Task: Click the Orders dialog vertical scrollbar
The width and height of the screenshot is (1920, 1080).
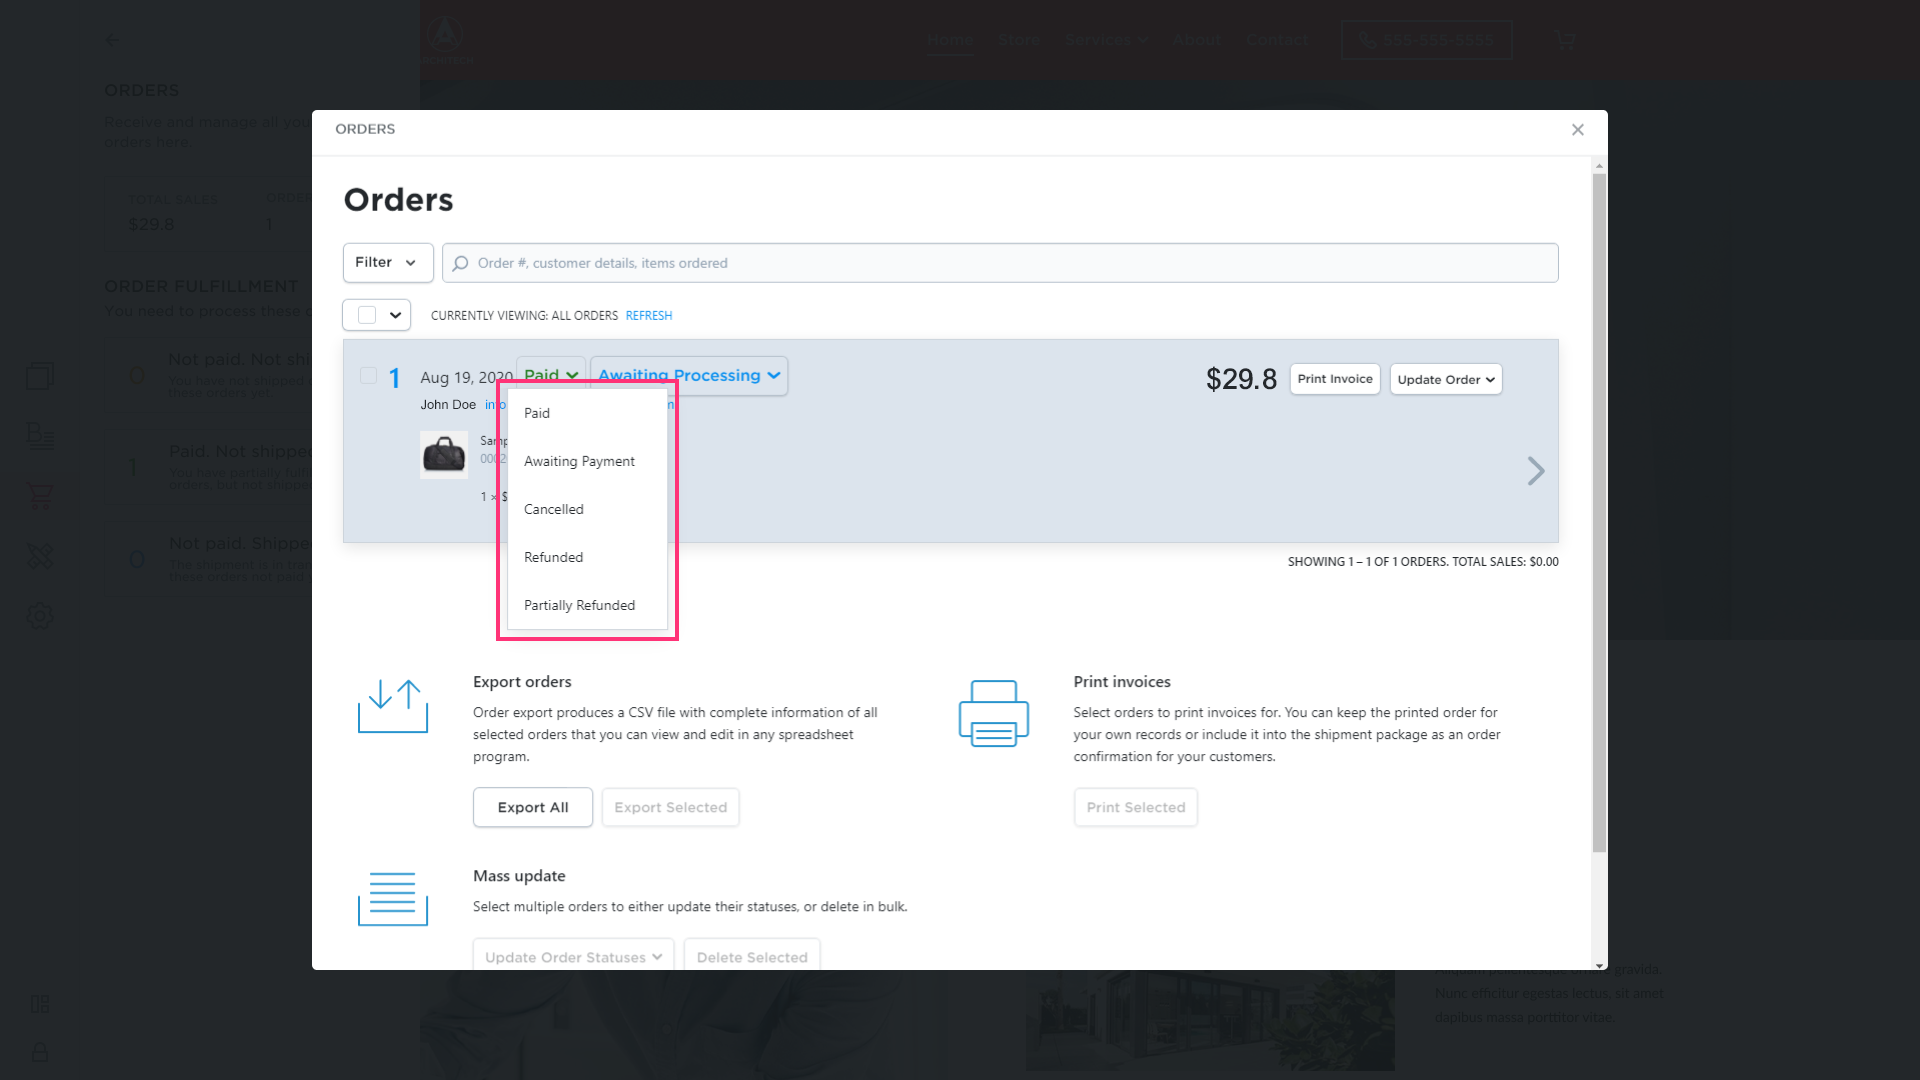Action: point(1599,512)
